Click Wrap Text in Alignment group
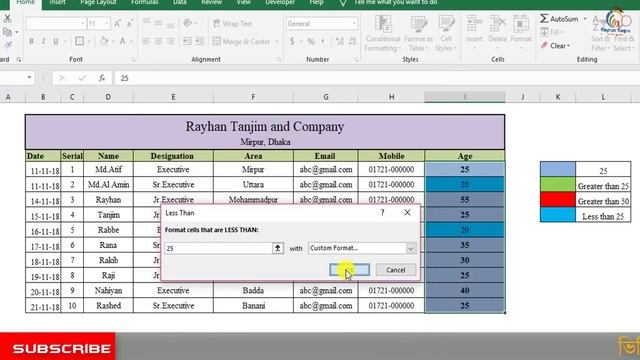 point(232,24)
